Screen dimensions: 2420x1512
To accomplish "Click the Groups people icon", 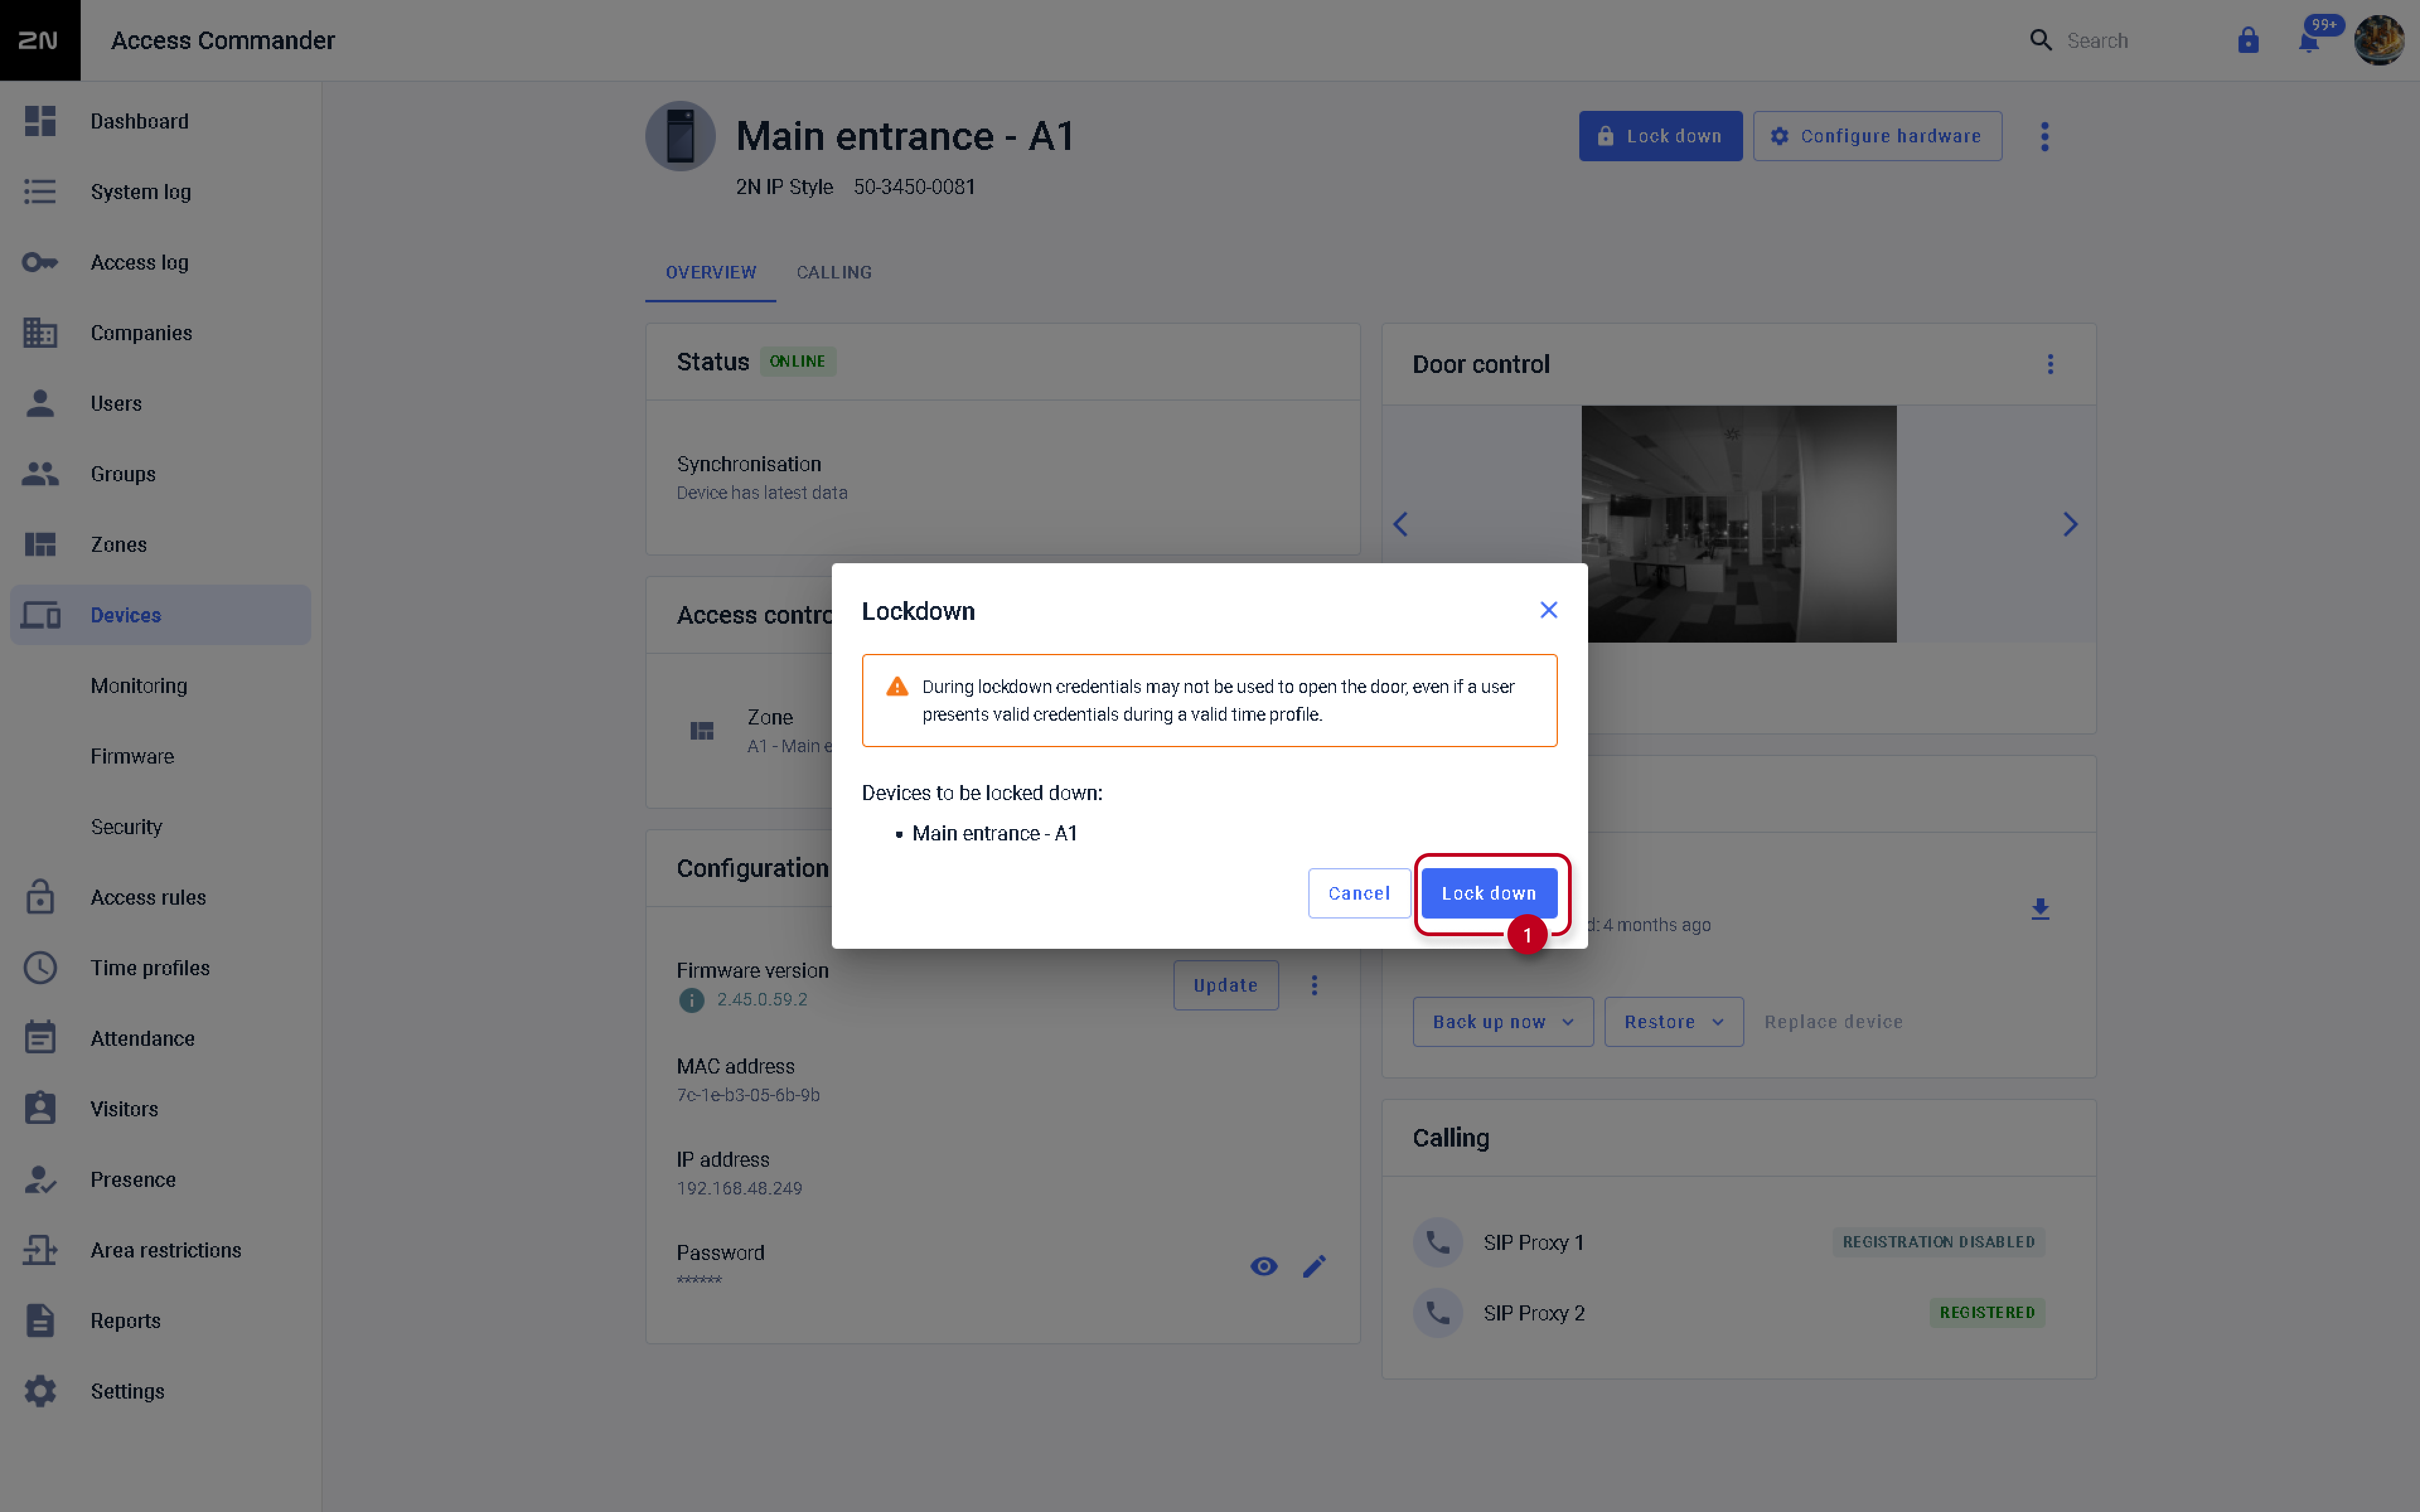I will click(40, 473).
